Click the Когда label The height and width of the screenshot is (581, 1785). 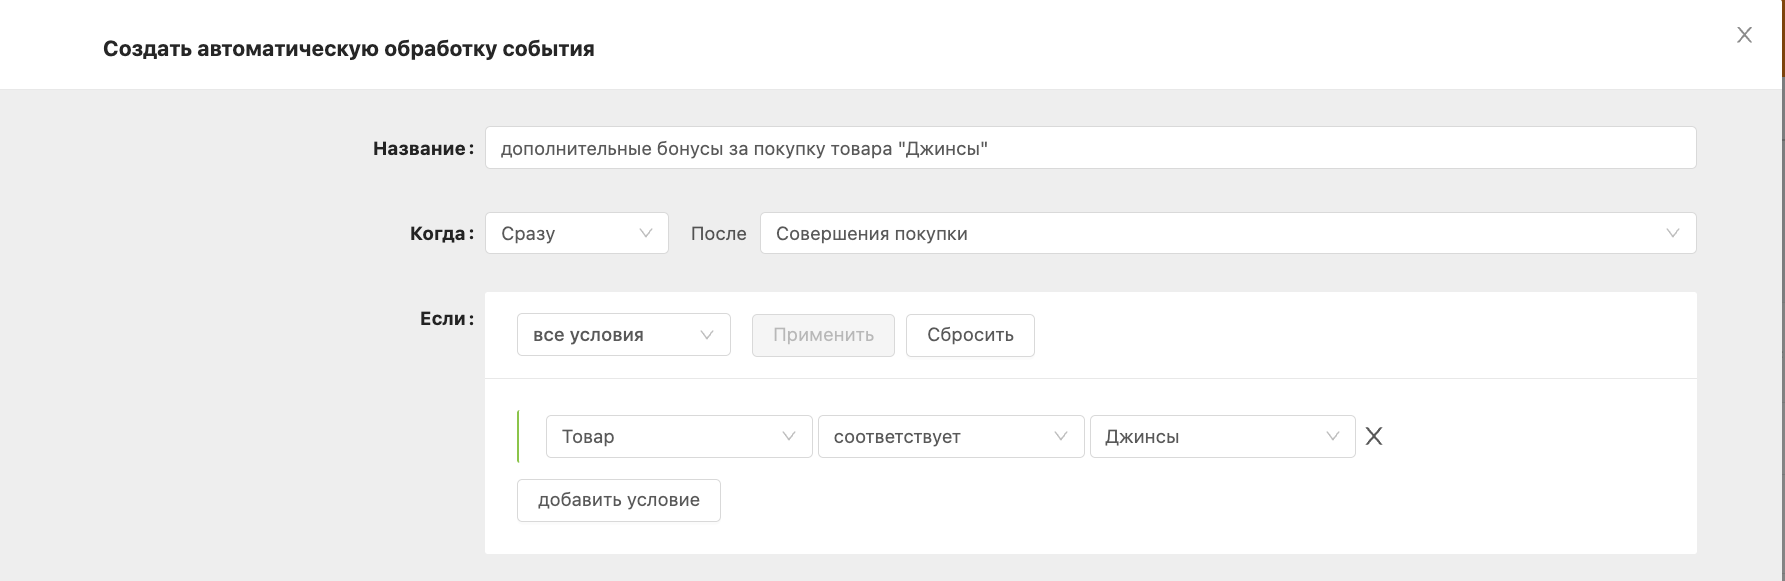tap(442, 234)
